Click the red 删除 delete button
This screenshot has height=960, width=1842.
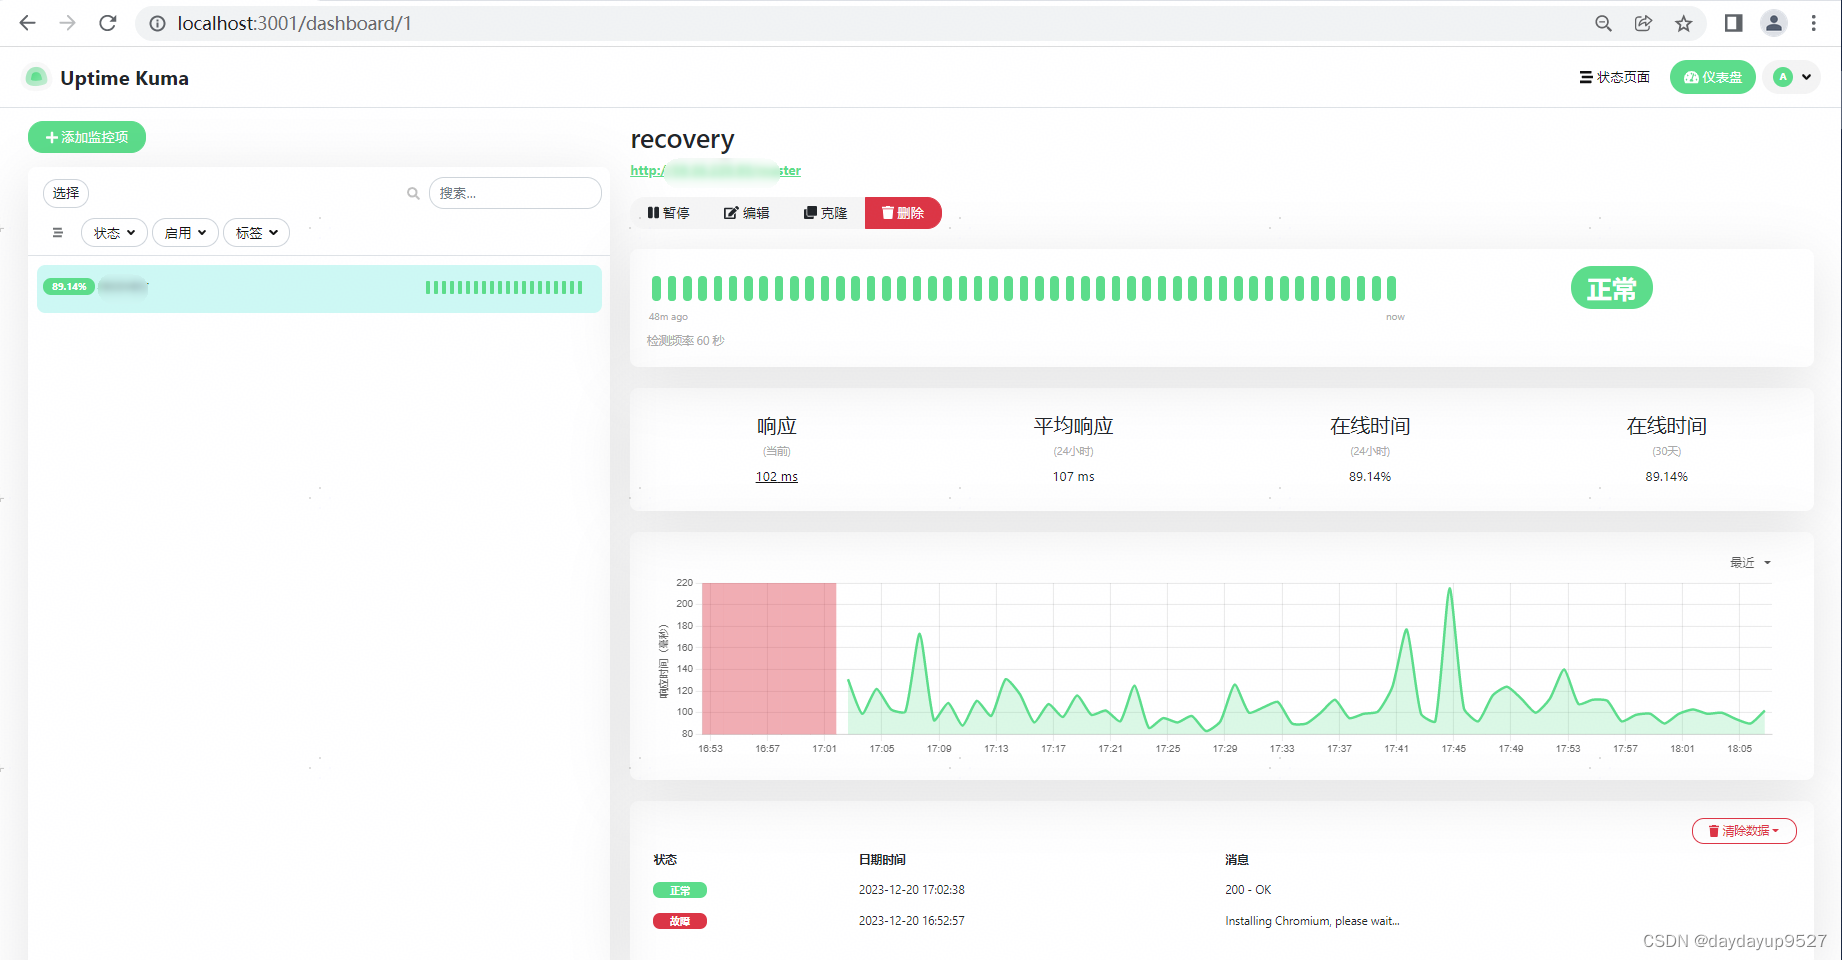pos(903,213)
